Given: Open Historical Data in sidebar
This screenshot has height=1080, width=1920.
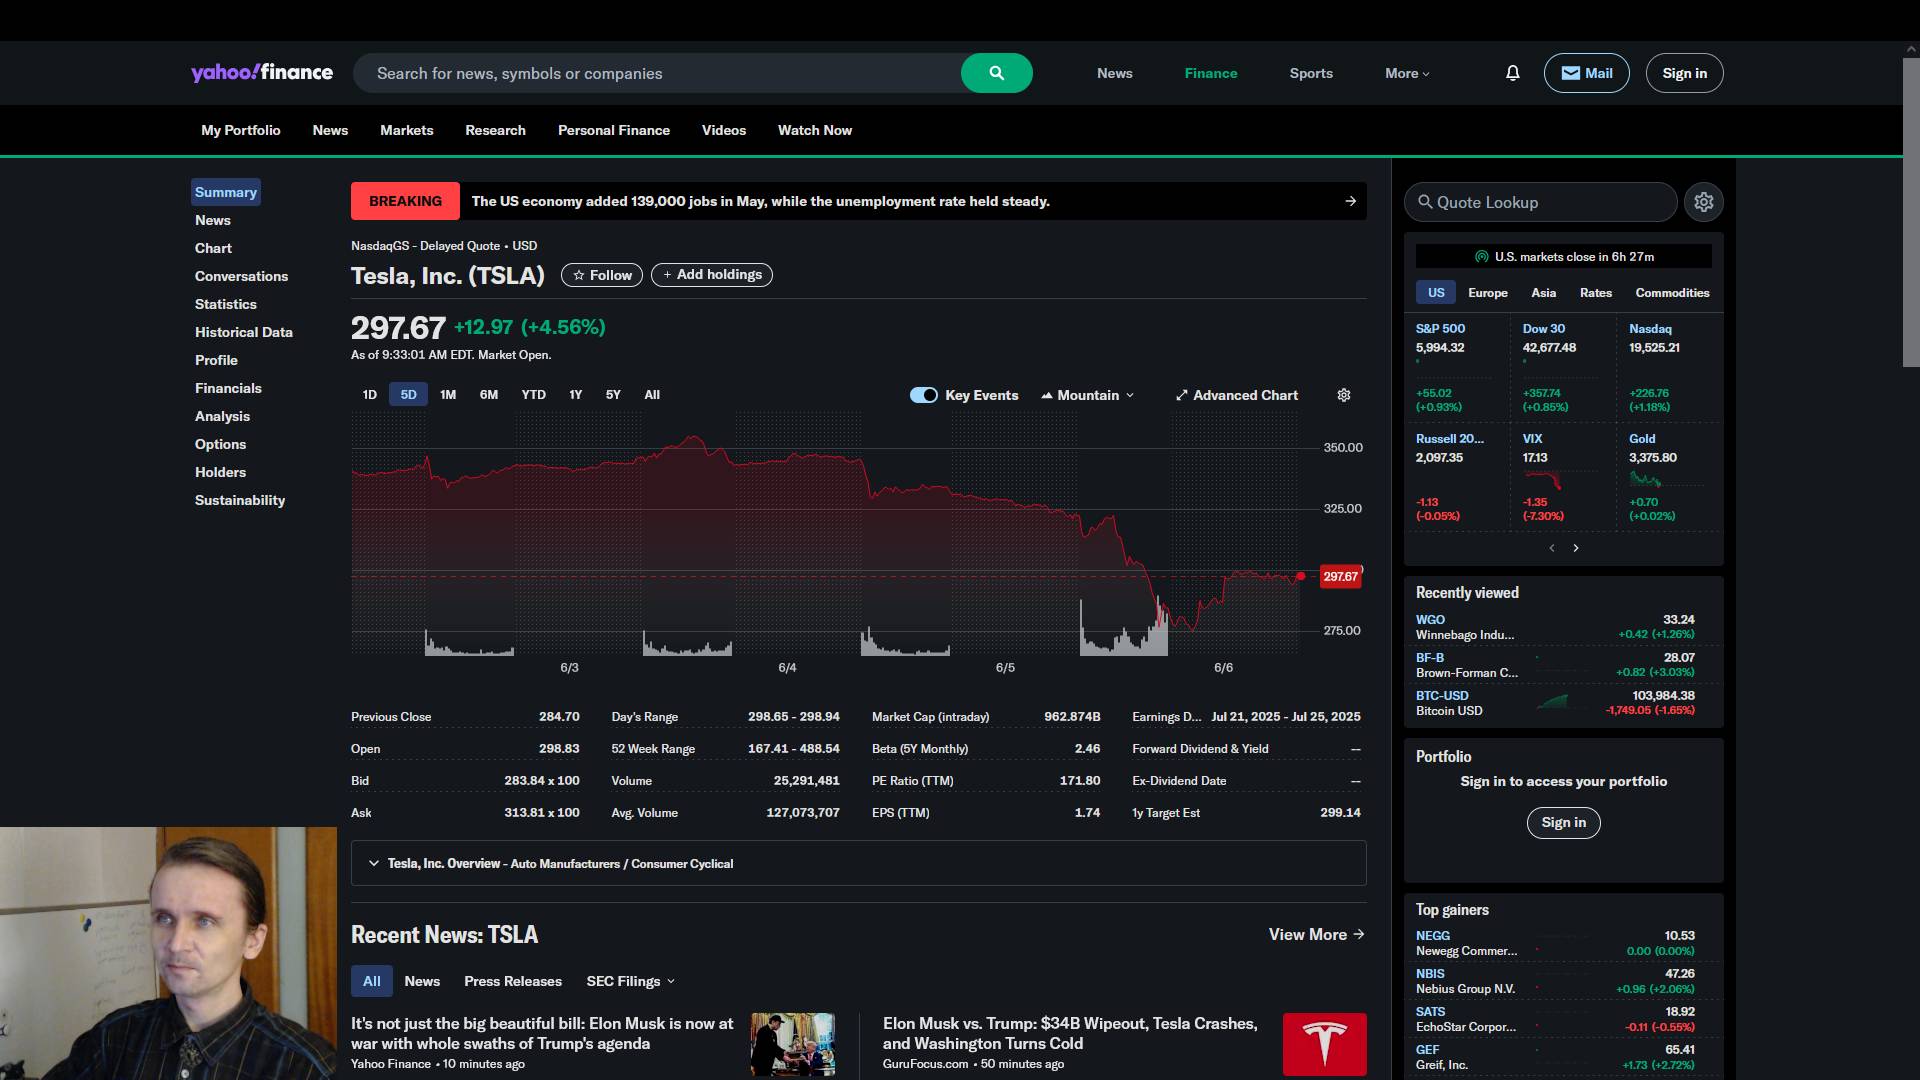Looking at the screenshot, I should 243,332.
